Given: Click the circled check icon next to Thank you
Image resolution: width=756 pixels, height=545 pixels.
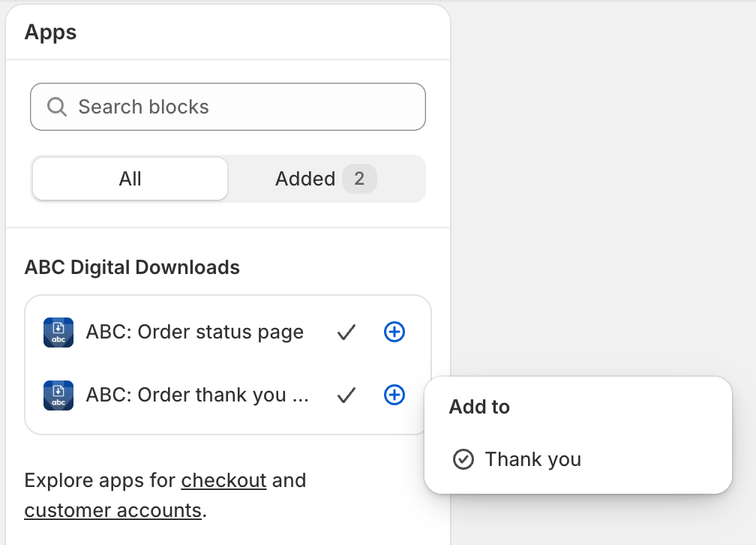Looking at the screenshot, I should point(463,459).
